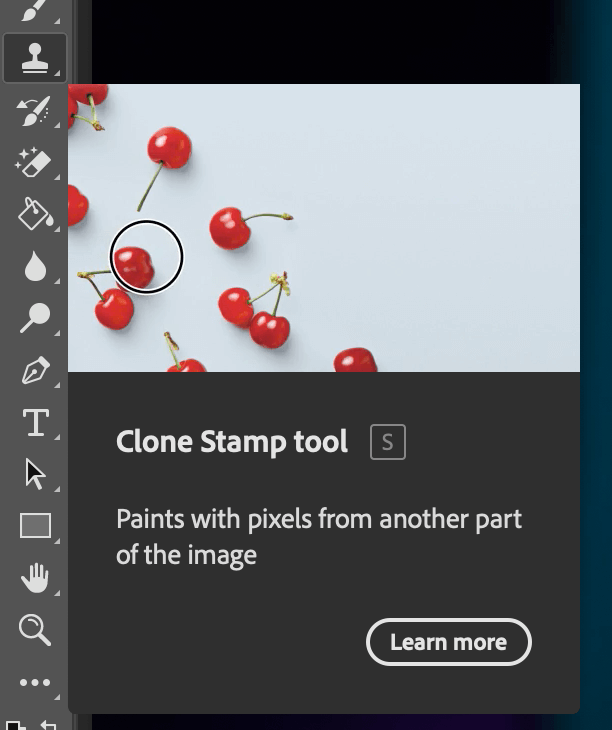The width and height of the screenshot is (612, 730).
Task: Pick the Path Selection arrow tool
Action: click(x=35, y=474)
